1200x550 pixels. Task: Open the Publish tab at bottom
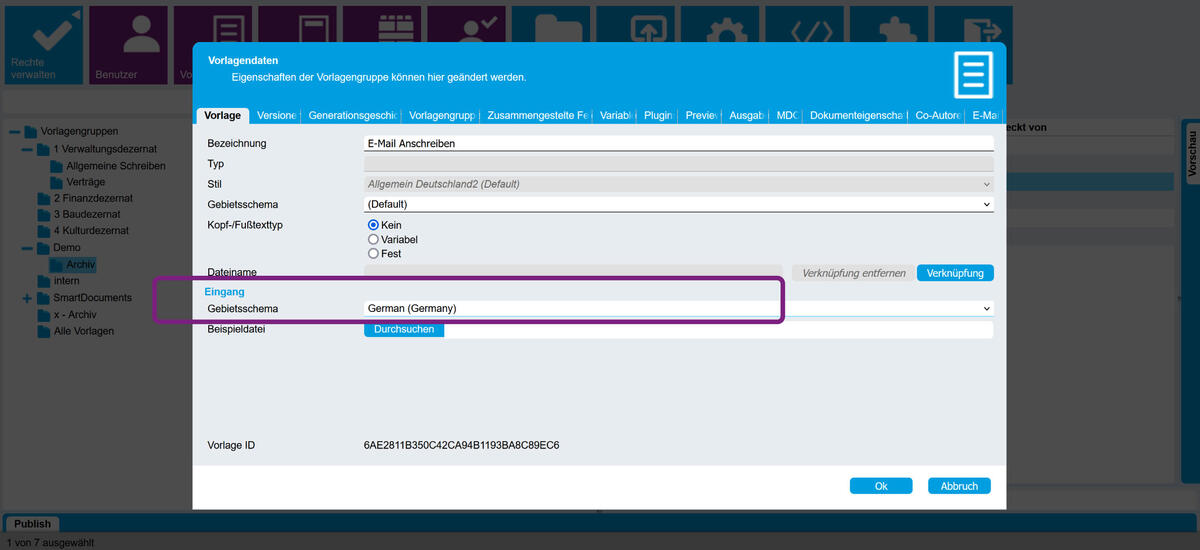pyautogui.click(x=32, y=524)
